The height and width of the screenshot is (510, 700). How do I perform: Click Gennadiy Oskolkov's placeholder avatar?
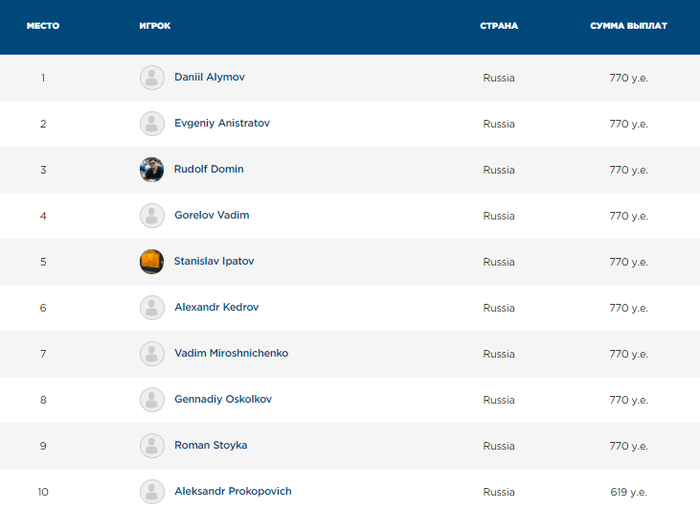[152, 400]
